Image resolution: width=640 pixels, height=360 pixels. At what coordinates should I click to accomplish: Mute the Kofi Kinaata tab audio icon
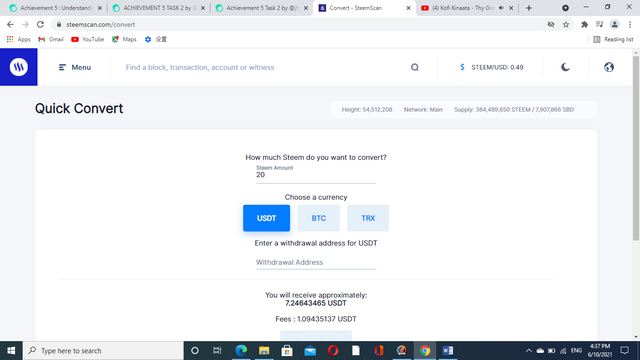point(501,8)
